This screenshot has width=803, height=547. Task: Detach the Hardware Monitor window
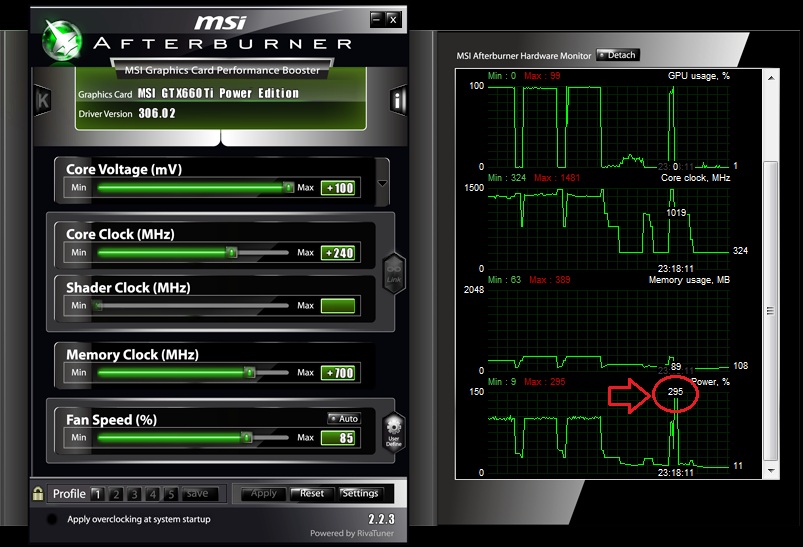click(x=618, y=55)
